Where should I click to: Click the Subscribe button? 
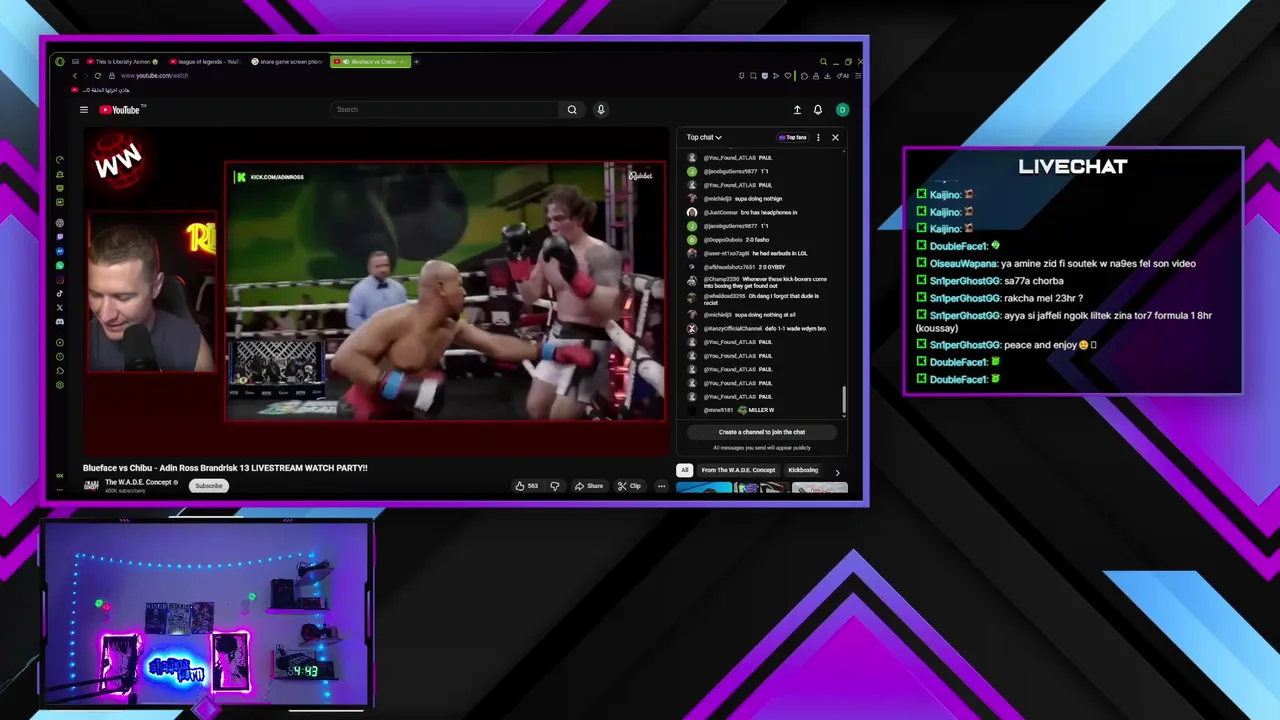(x=209, y=486)
